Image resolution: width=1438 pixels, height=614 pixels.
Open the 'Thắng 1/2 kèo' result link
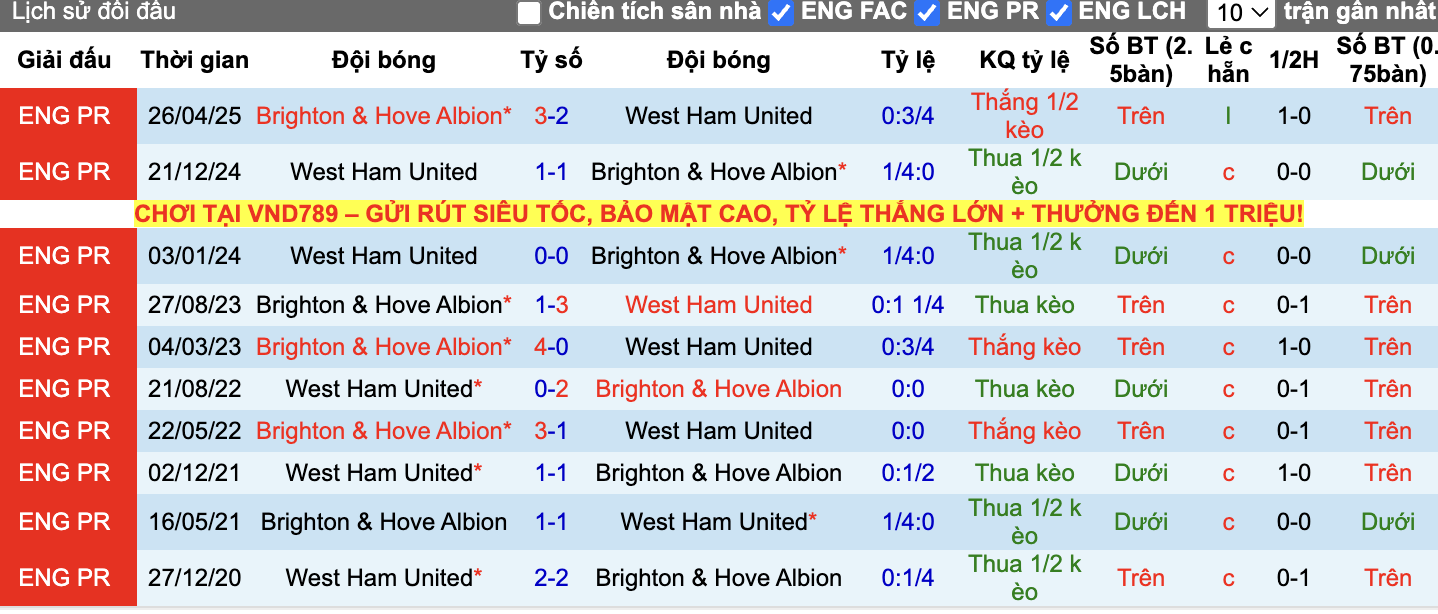point(1025,114)
